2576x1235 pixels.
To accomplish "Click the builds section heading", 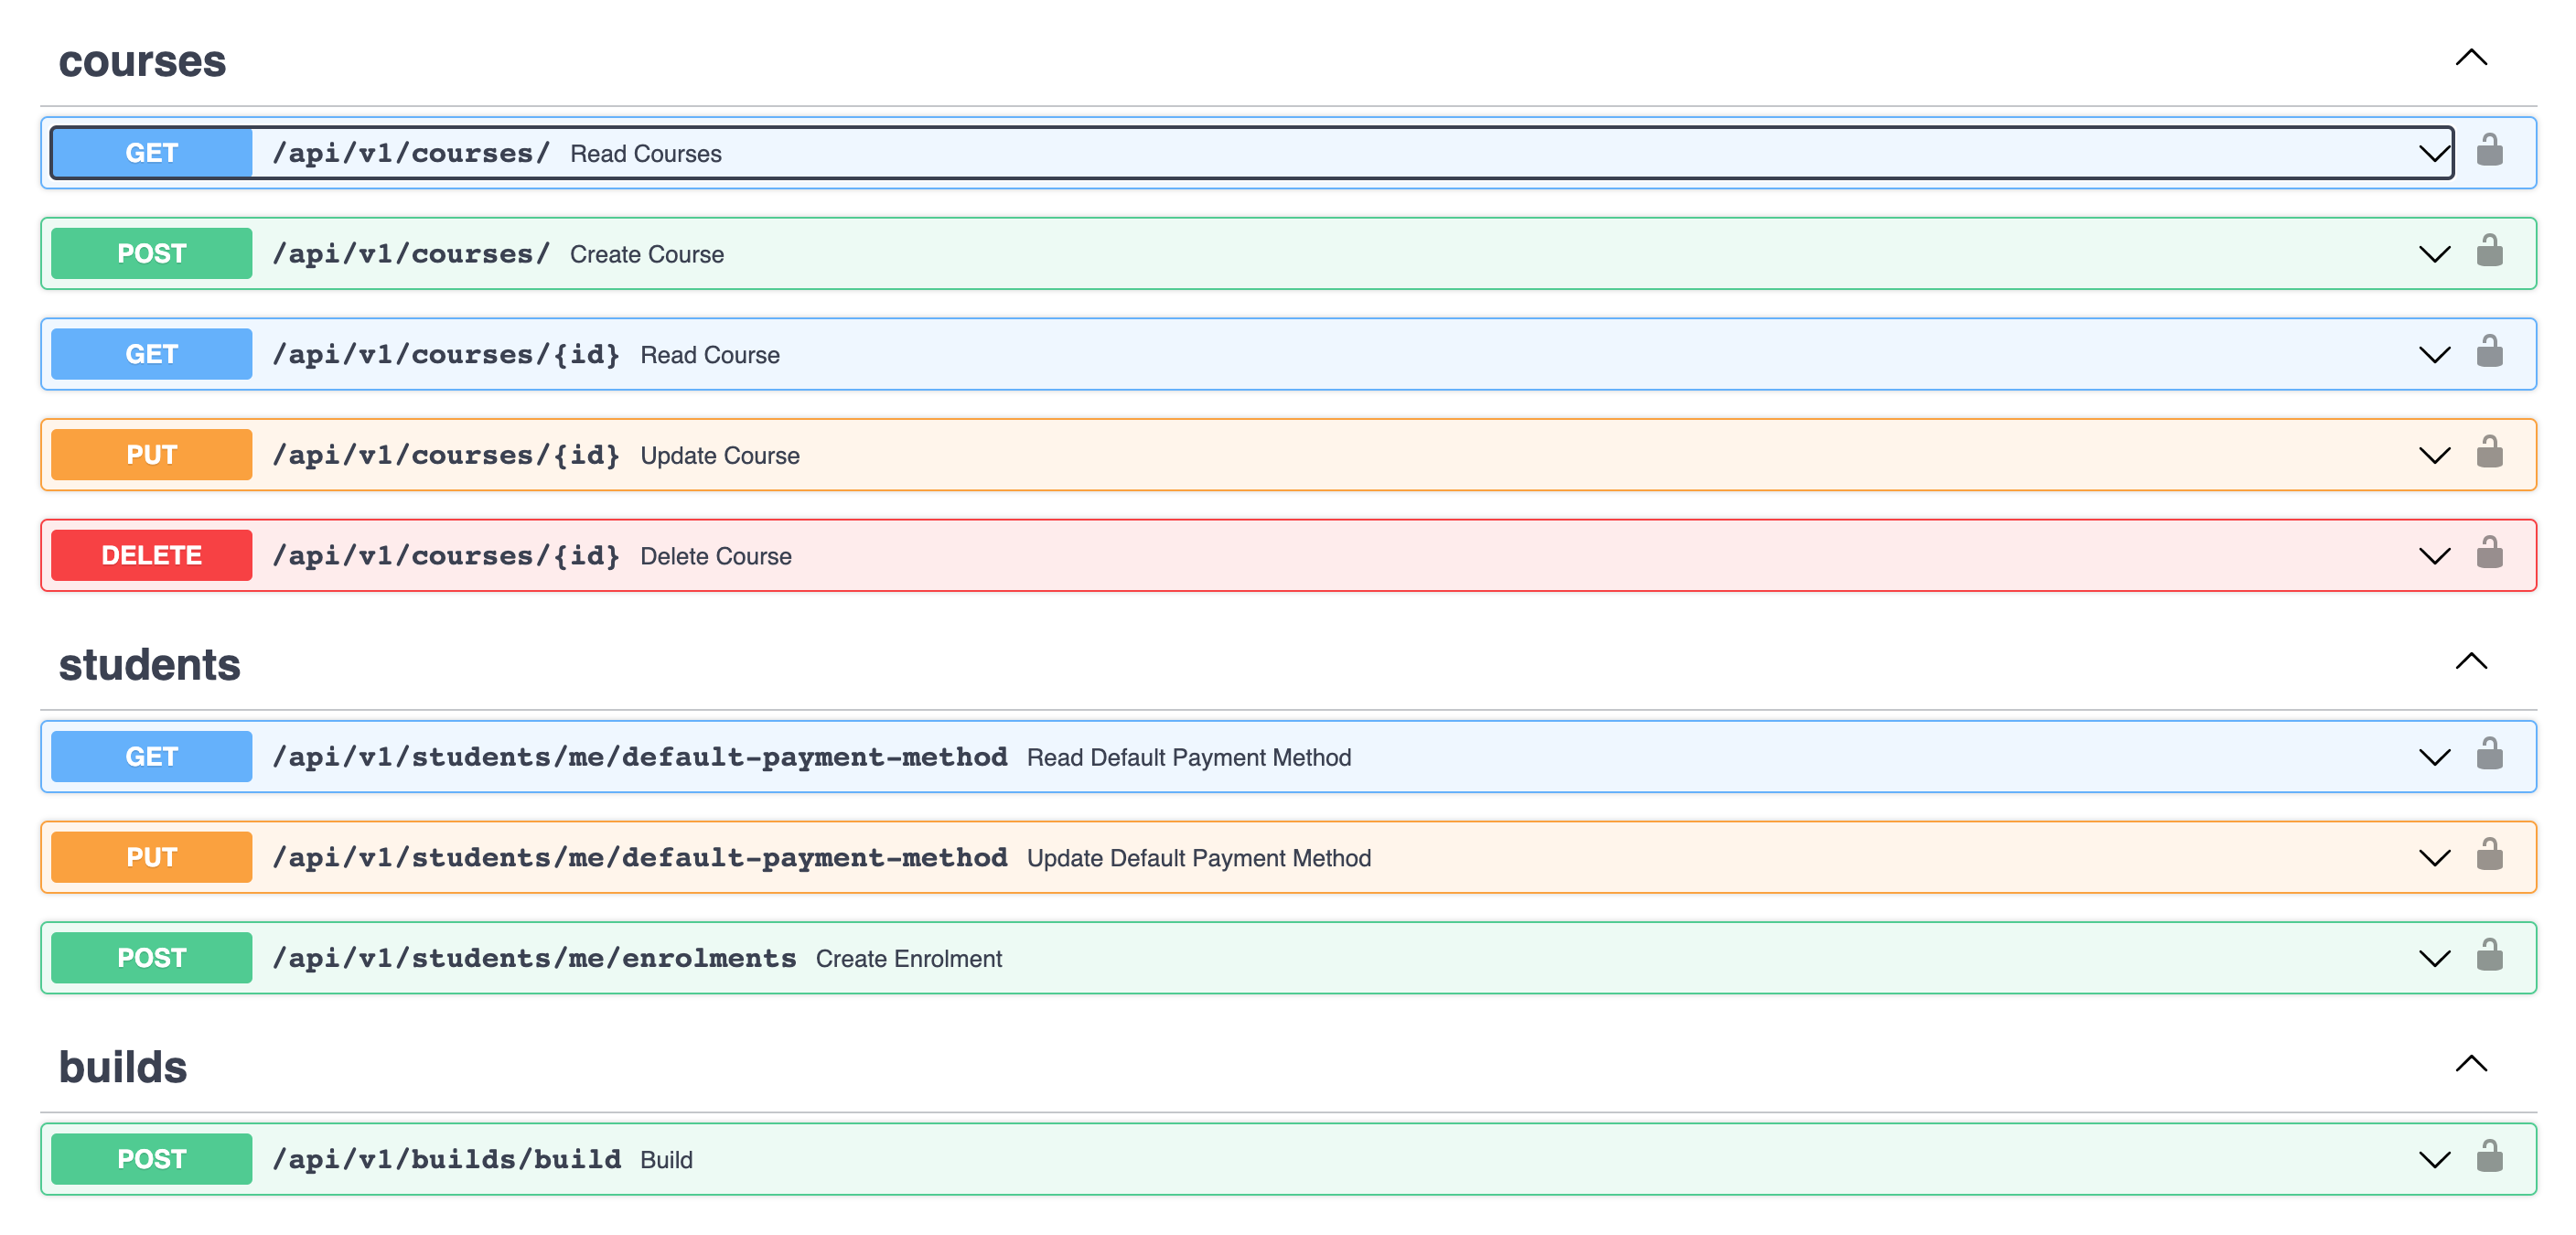I will coord(123,1068).
